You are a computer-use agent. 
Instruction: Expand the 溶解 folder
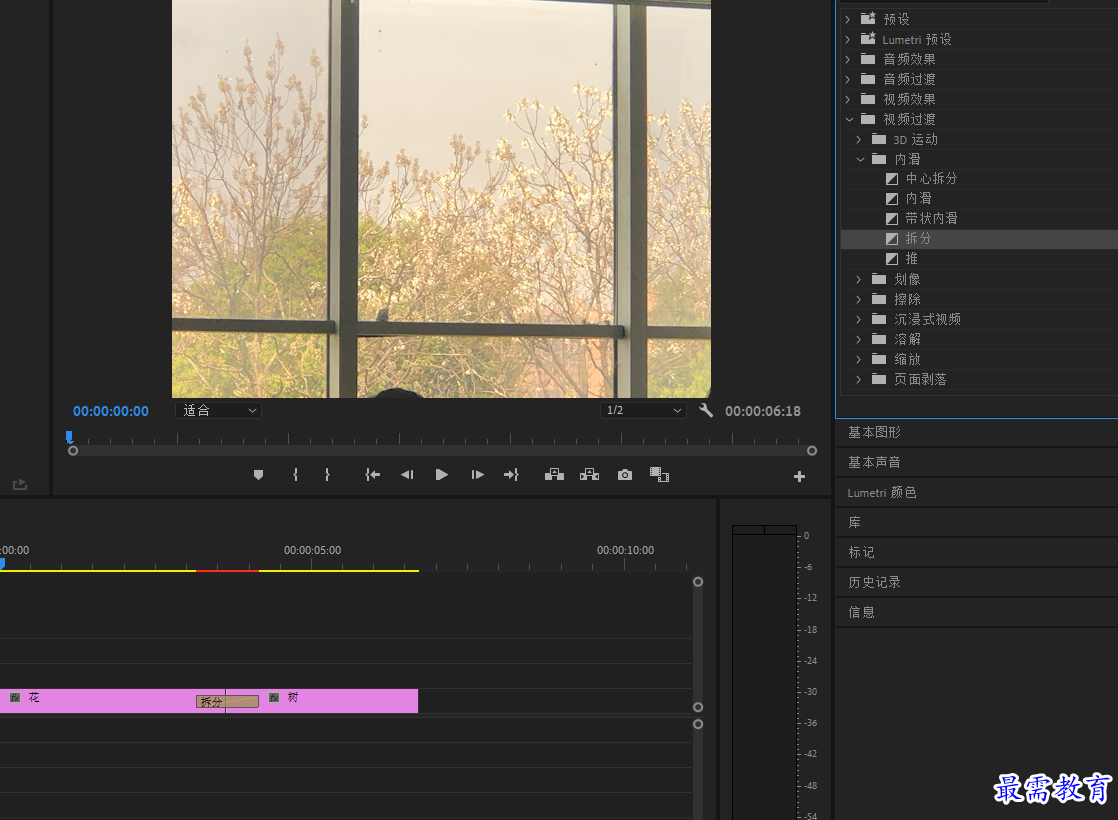coord(858,339)
